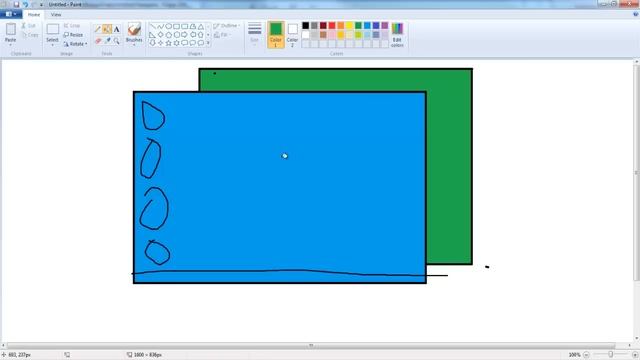Select the Color picker eyedropper tool
The height and width of the screenshot is (360, 640).
(107, 40)
